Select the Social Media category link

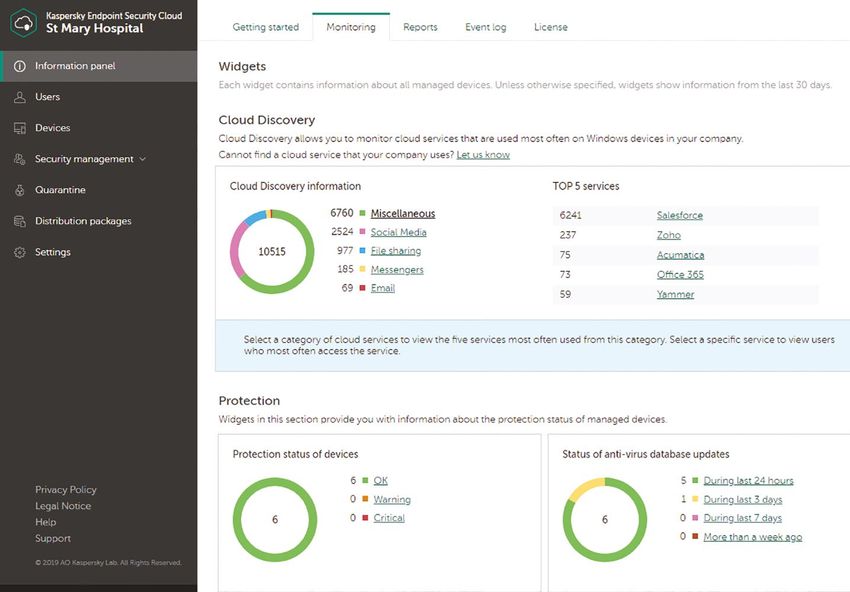[x=398, y=232]
